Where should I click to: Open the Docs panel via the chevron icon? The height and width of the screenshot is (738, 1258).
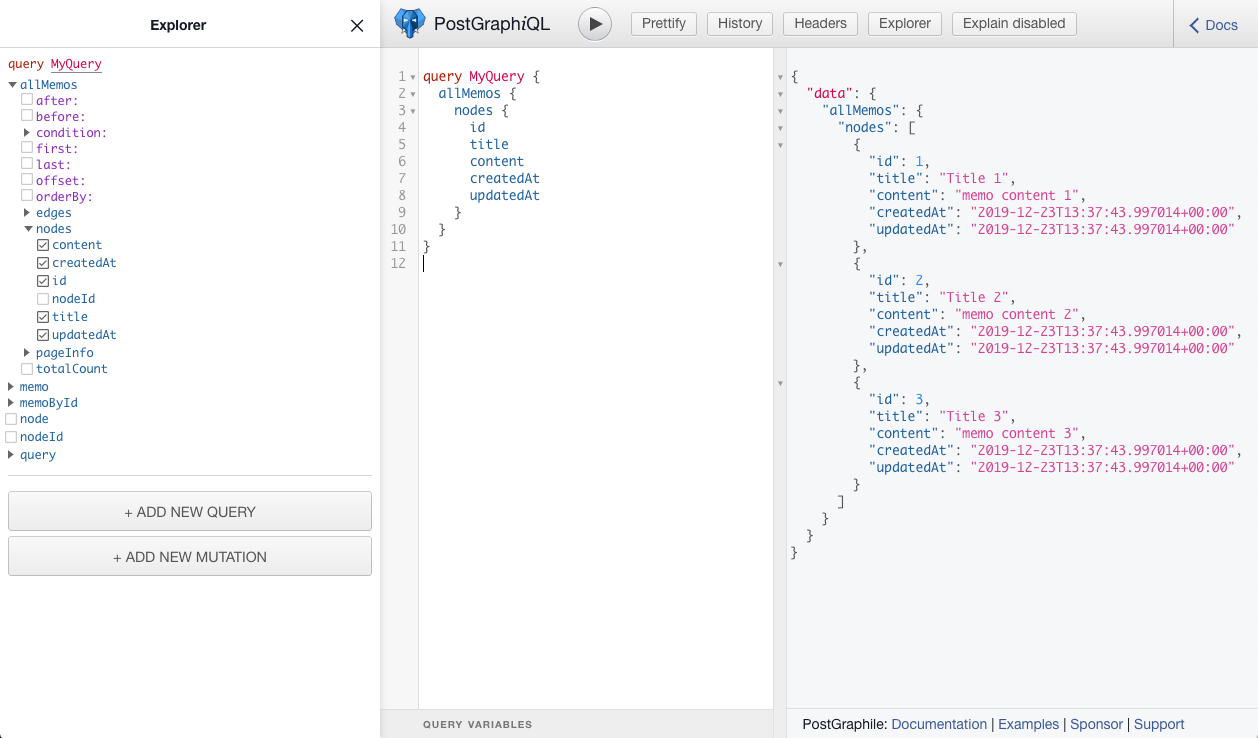click(1195, 25)
